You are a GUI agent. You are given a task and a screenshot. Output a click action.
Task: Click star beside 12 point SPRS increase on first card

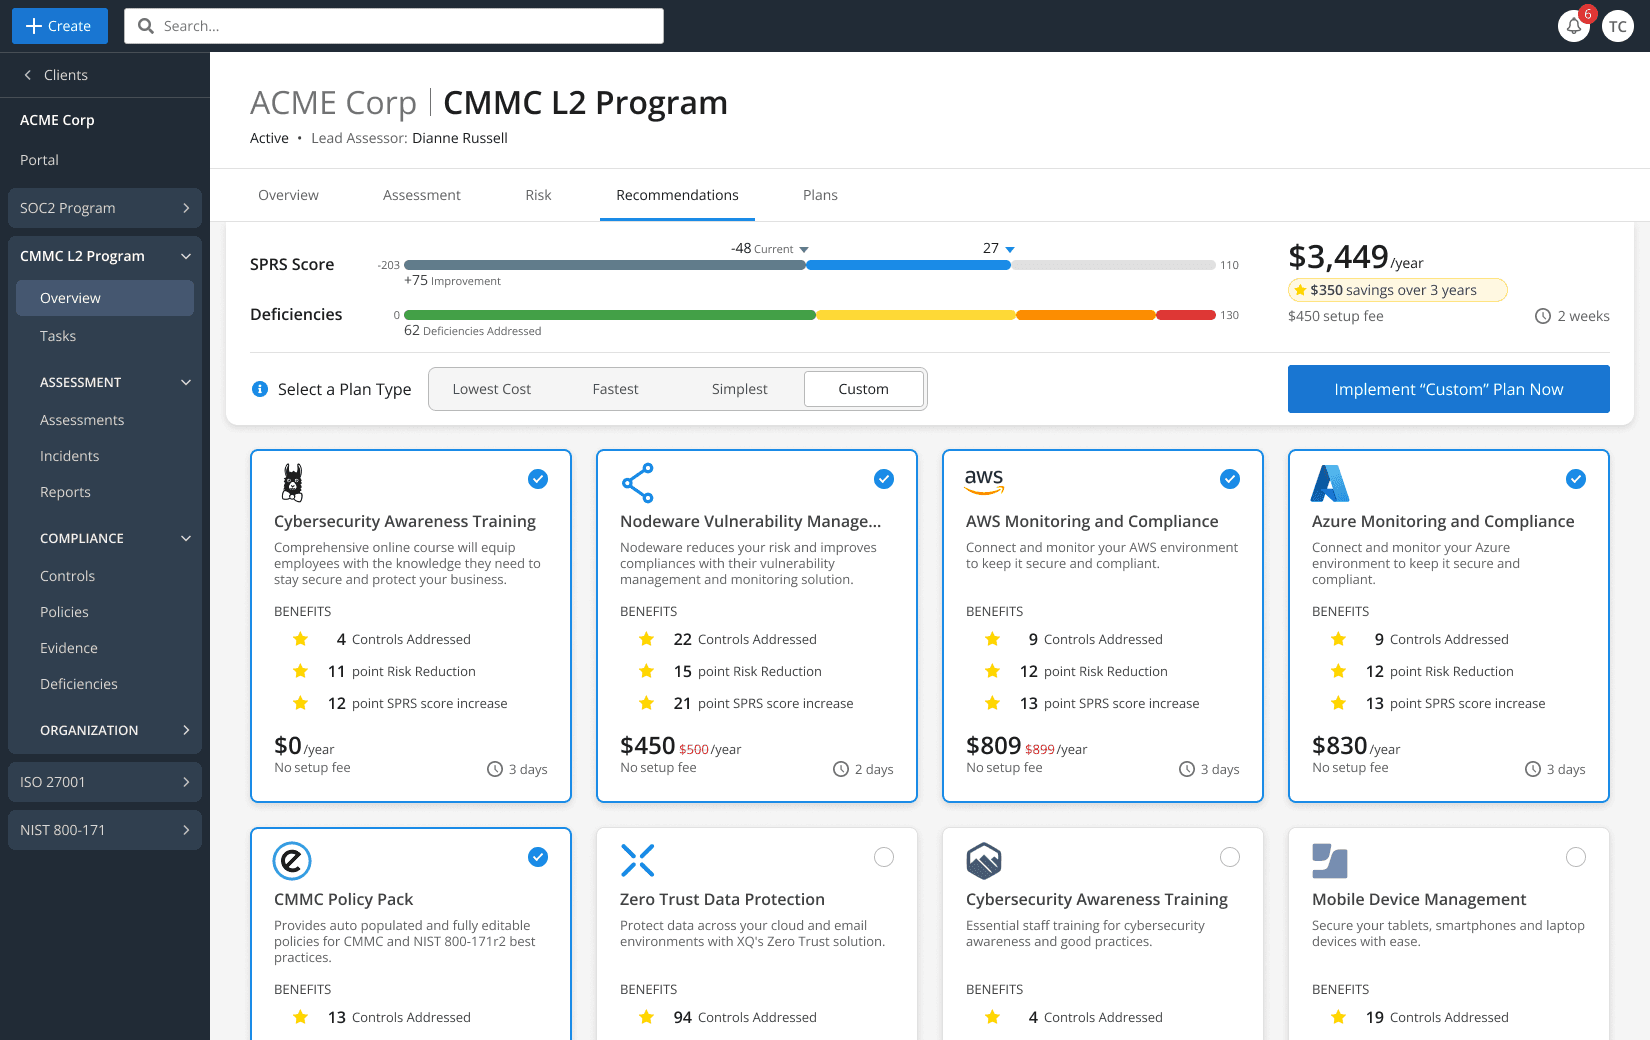301,703
